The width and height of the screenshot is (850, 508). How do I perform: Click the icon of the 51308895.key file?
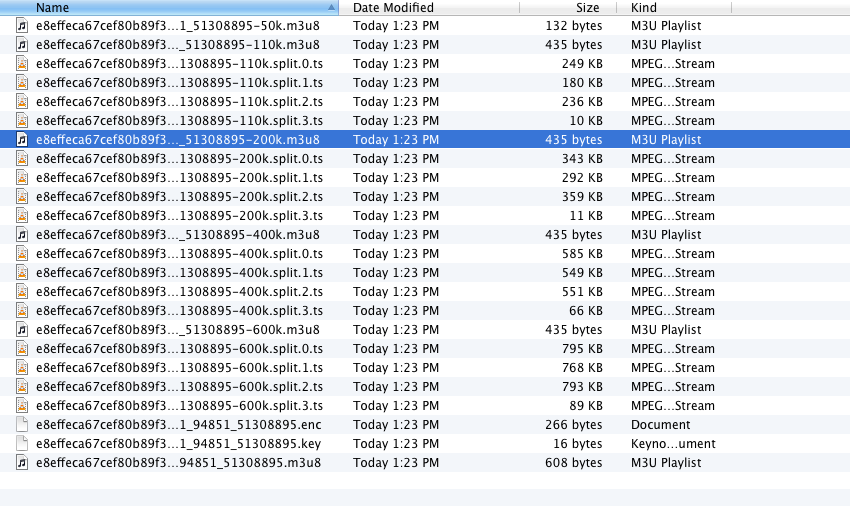point(22,444)
